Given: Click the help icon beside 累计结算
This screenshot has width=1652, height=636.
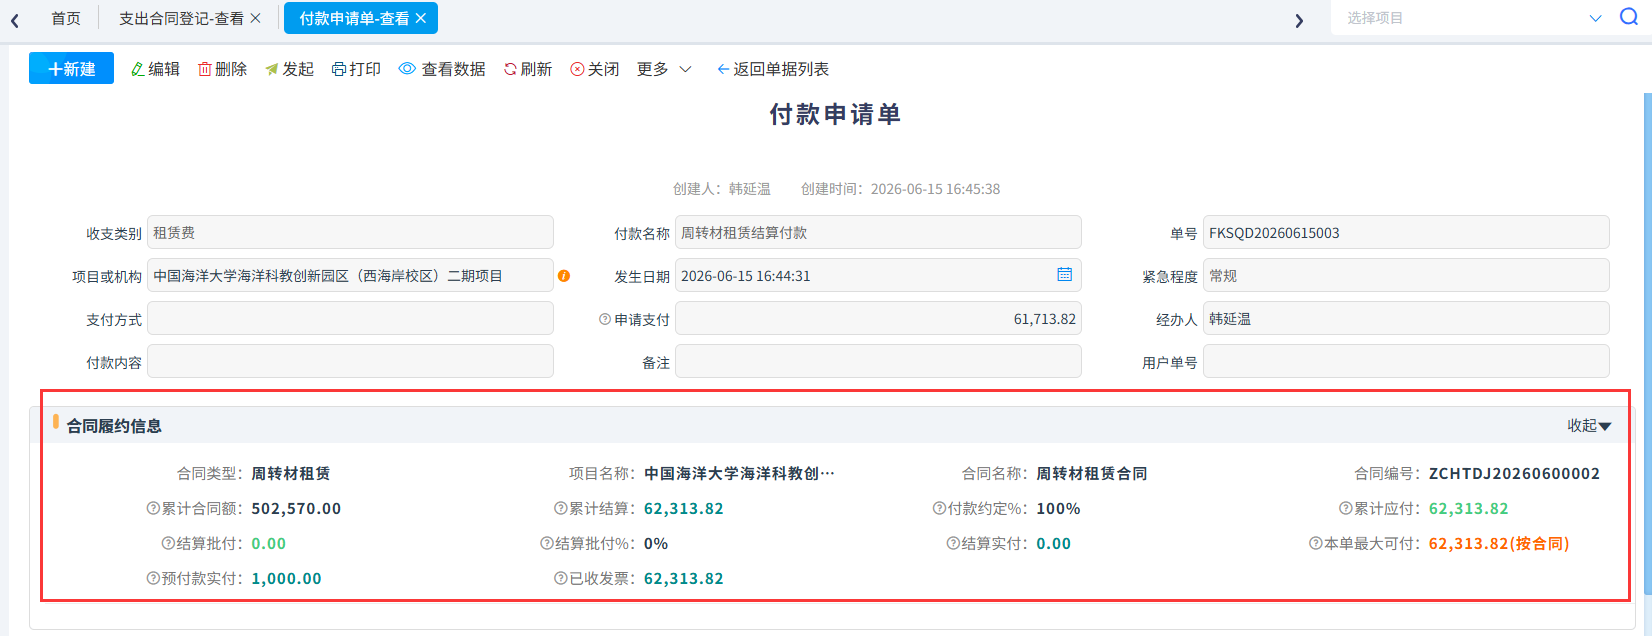Looking at the screenshot, I should [561, 508].
